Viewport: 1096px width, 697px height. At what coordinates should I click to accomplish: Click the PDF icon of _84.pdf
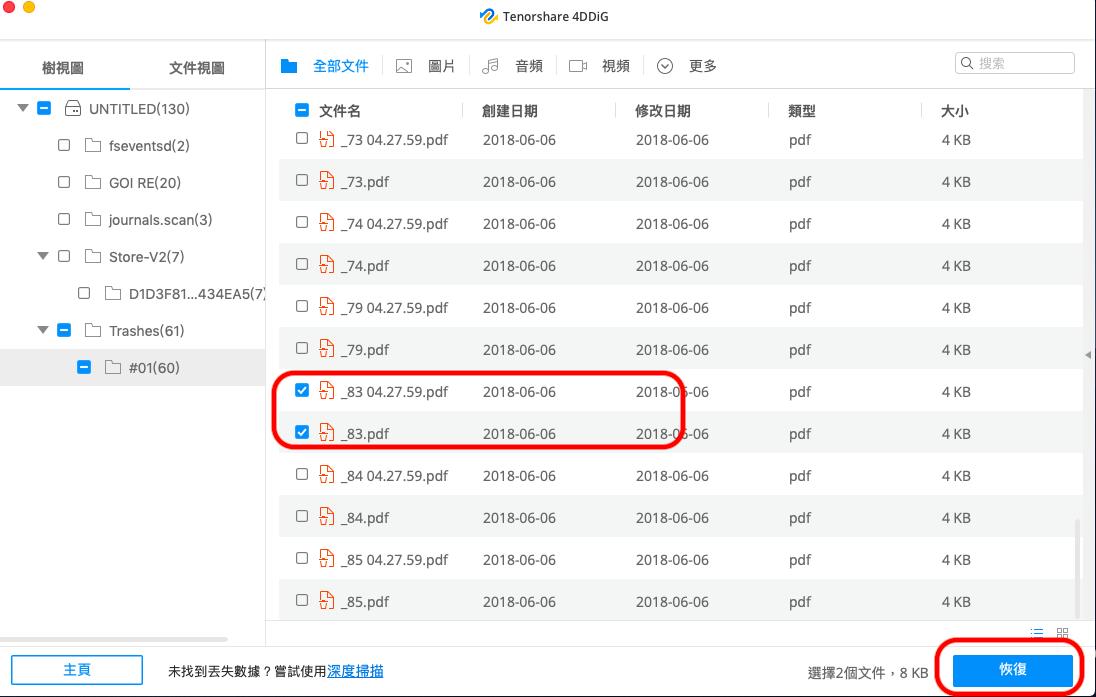pyautogui.click(x=326, y=517)
